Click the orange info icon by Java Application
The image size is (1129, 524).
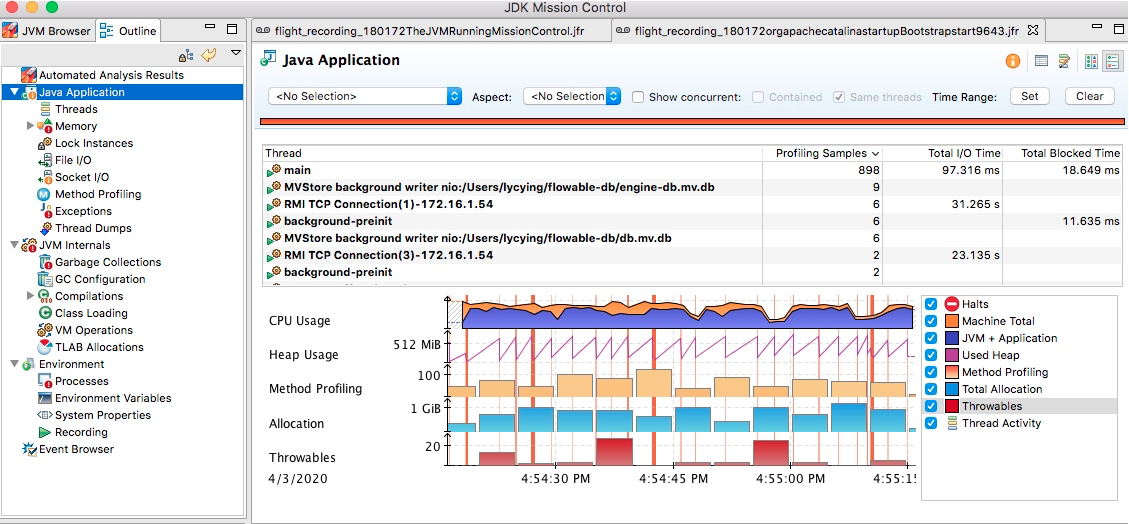(1013, 62)
